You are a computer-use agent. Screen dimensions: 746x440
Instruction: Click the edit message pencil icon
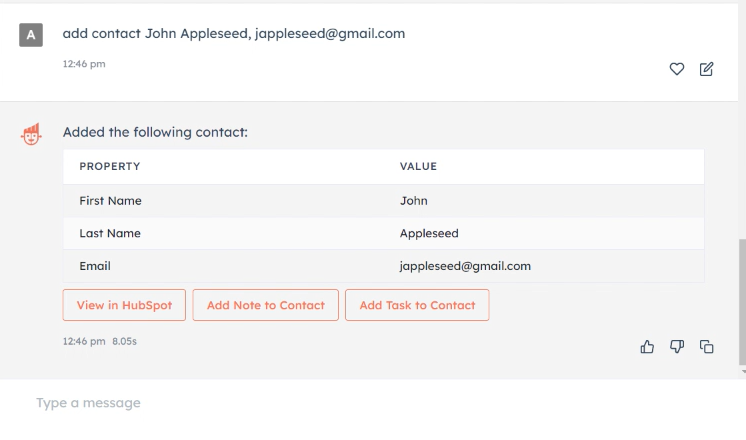(x=707, y=69)
